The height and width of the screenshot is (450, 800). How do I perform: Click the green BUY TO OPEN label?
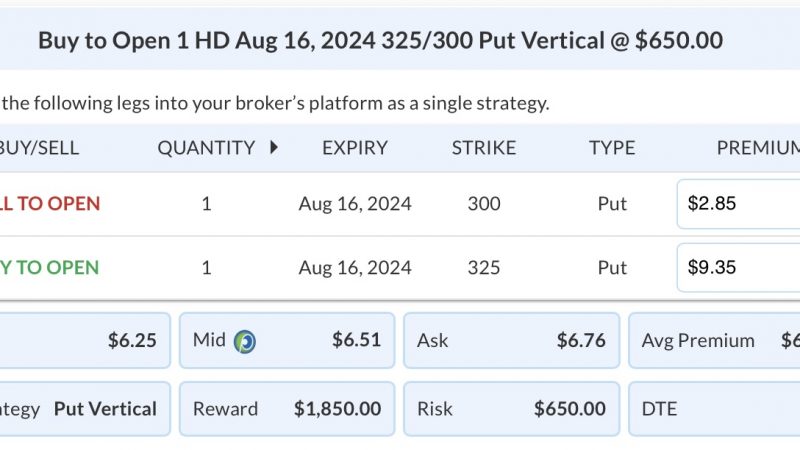[x=49, y=267]
